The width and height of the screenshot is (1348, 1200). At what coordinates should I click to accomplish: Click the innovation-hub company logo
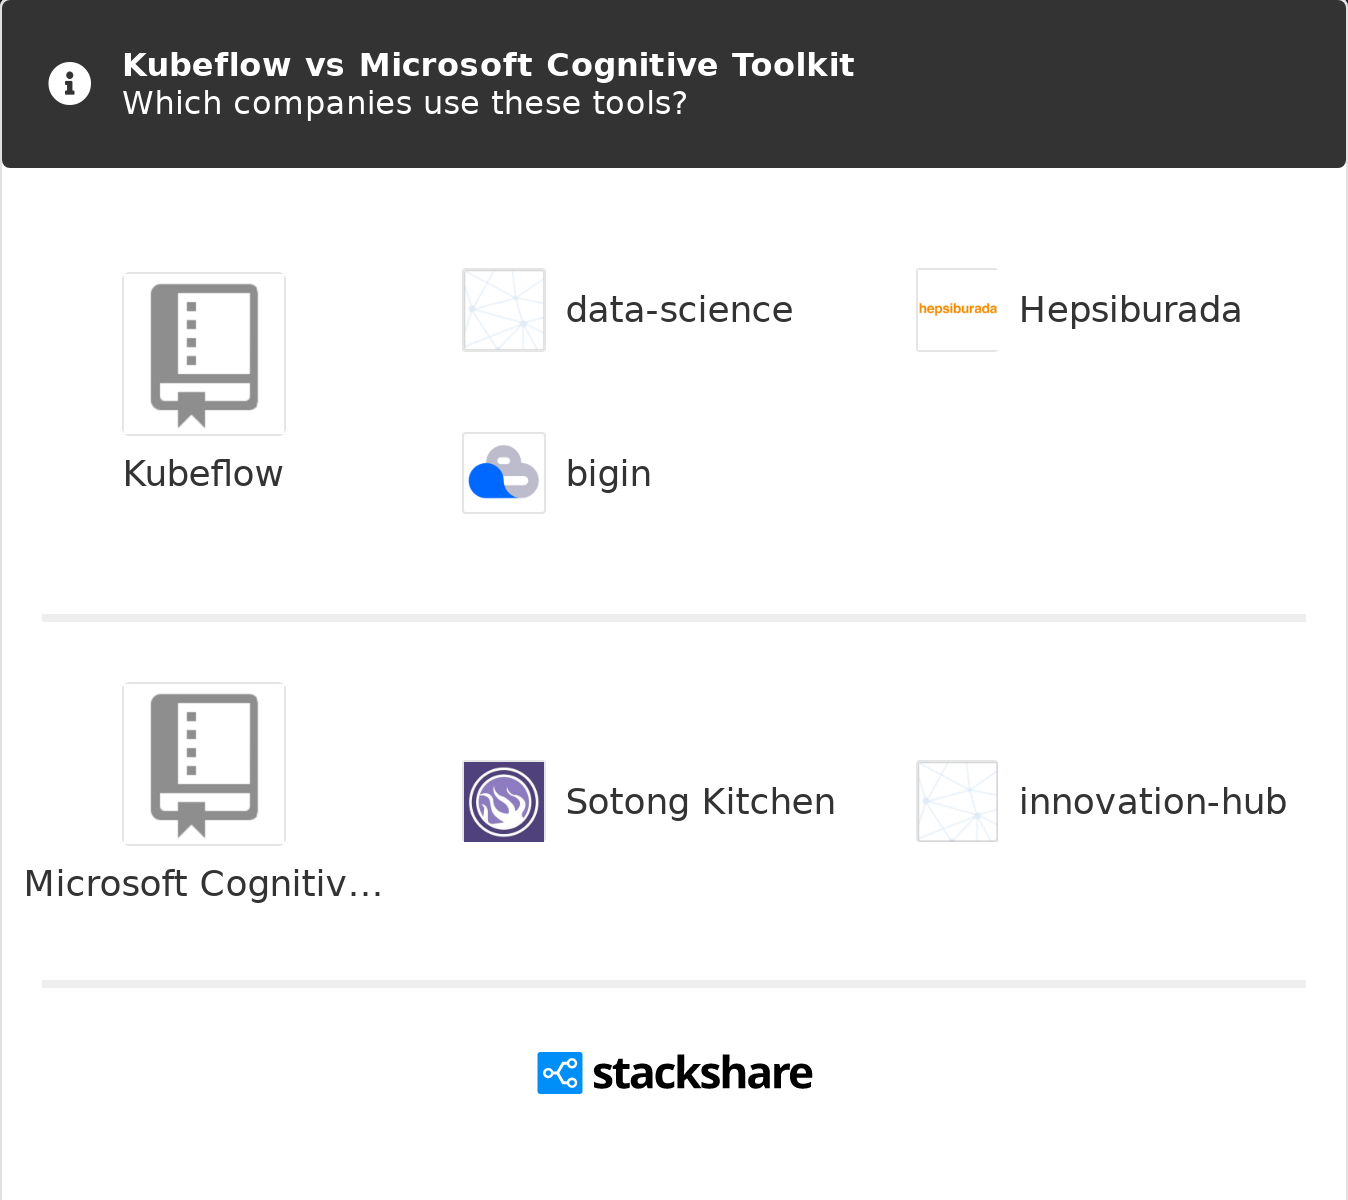point(957,802)
